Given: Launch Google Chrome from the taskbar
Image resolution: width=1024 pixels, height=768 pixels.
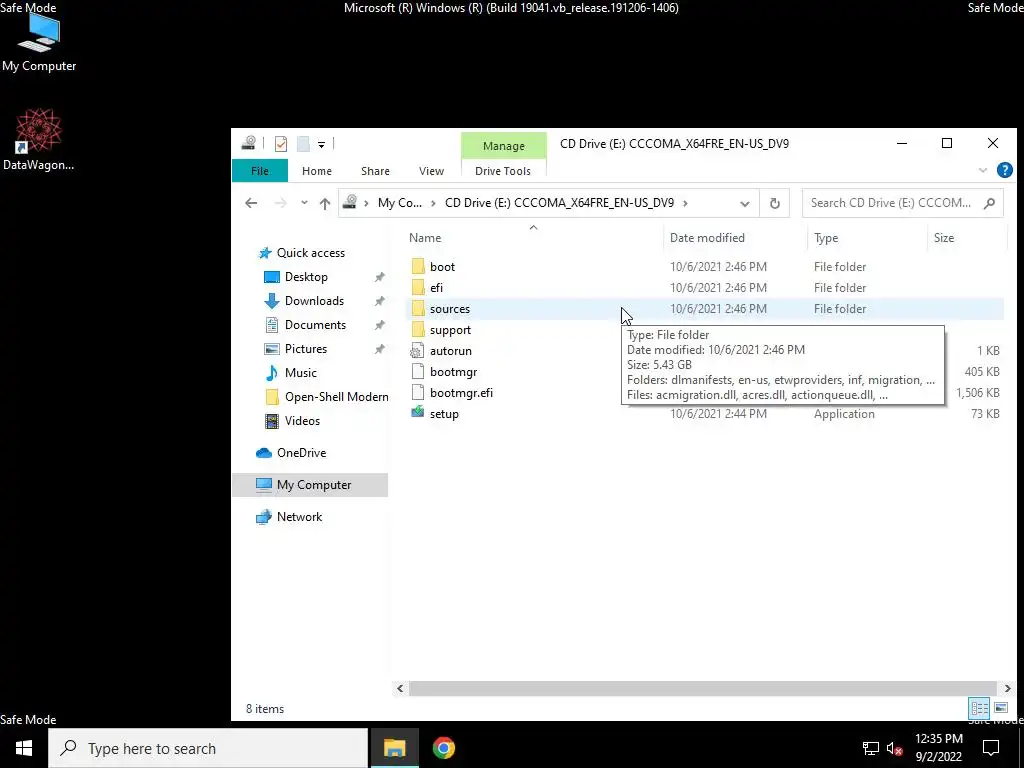Looking at the screenshot, I should tap(443, 748).
